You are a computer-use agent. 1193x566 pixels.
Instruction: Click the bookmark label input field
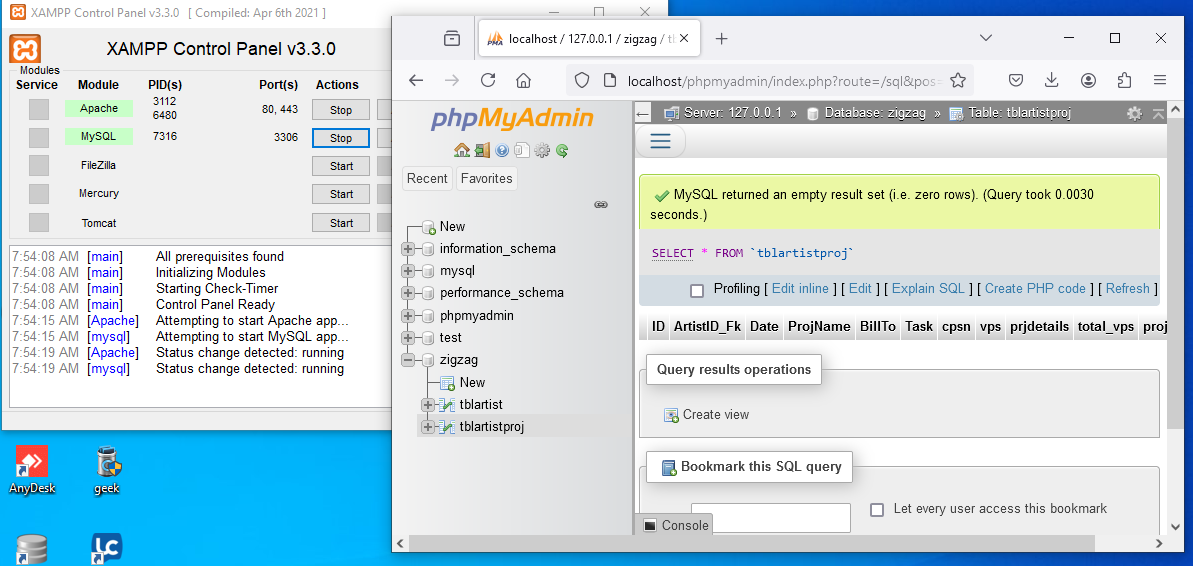pyautogui.click(x=771, y=518)
